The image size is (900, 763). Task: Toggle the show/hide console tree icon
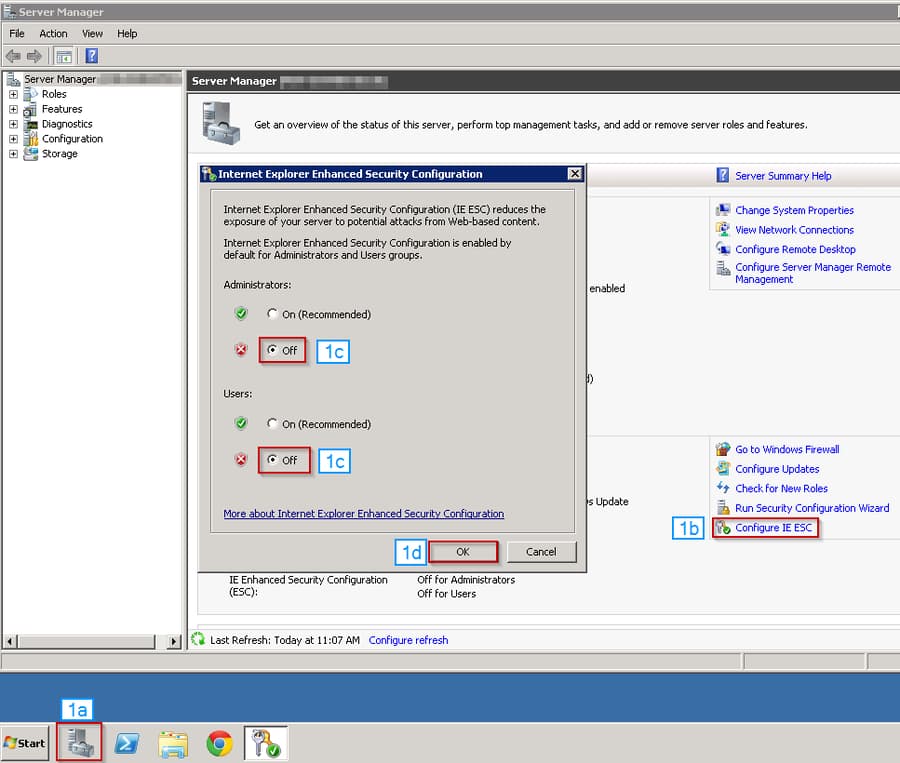64,55
